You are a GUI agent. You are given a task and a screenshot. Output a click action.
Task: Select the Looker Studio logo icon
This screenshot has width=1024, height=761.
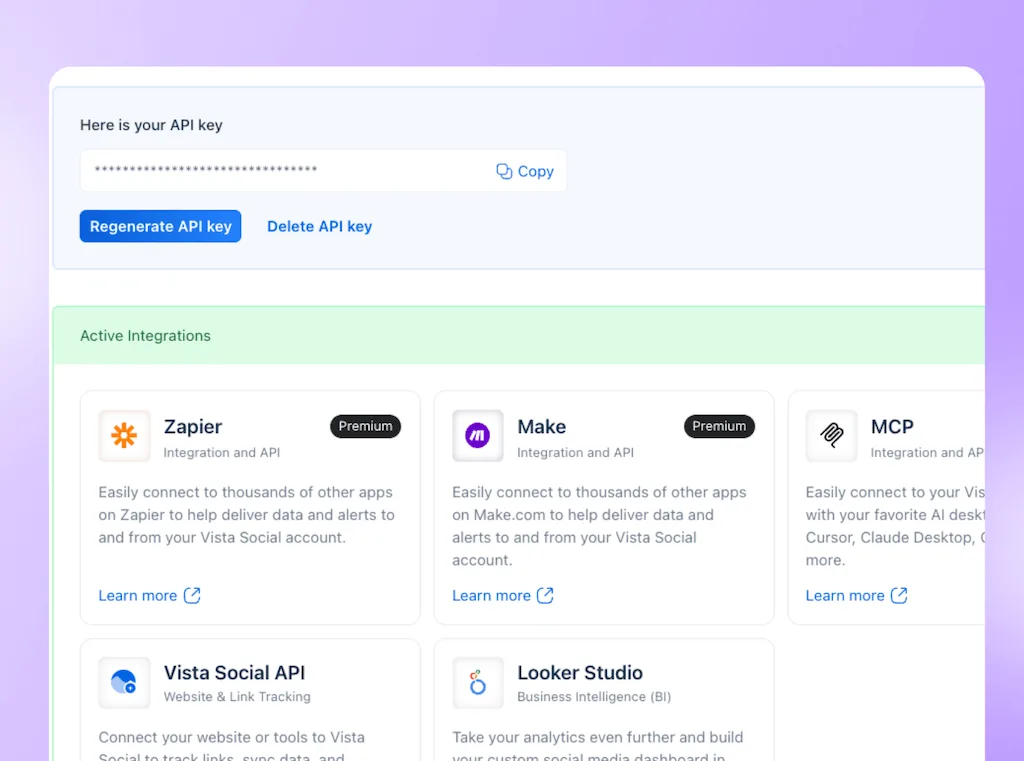477,683
